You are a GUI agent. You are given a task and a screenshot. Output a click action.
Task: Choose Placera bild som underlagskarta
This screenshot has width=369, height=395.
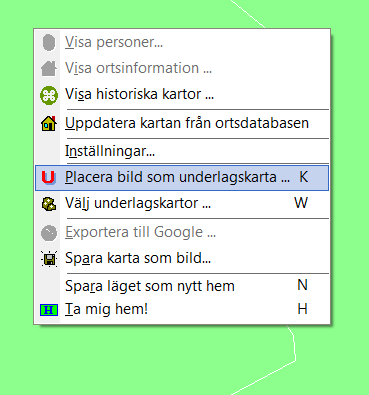tap(182, 178)
